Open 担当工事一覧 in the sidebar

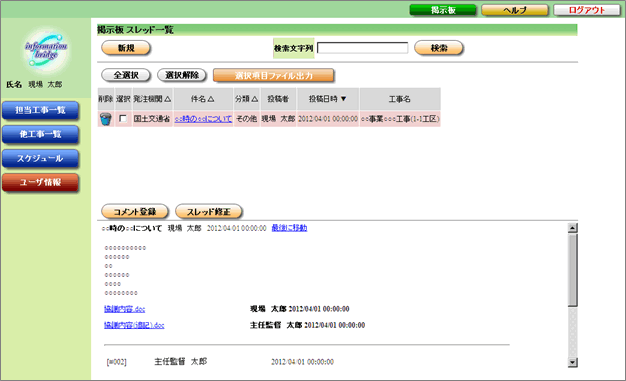pos(40,110)
